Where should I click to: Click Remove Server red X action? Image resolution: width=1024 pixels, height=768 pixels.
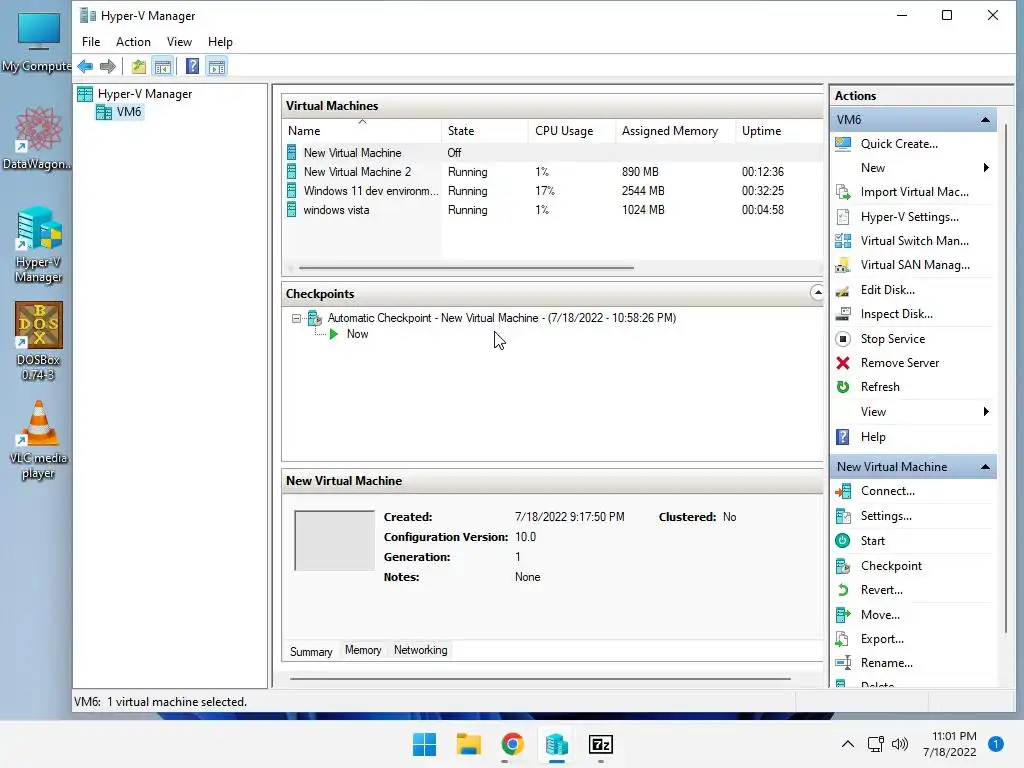click(843, 363)
